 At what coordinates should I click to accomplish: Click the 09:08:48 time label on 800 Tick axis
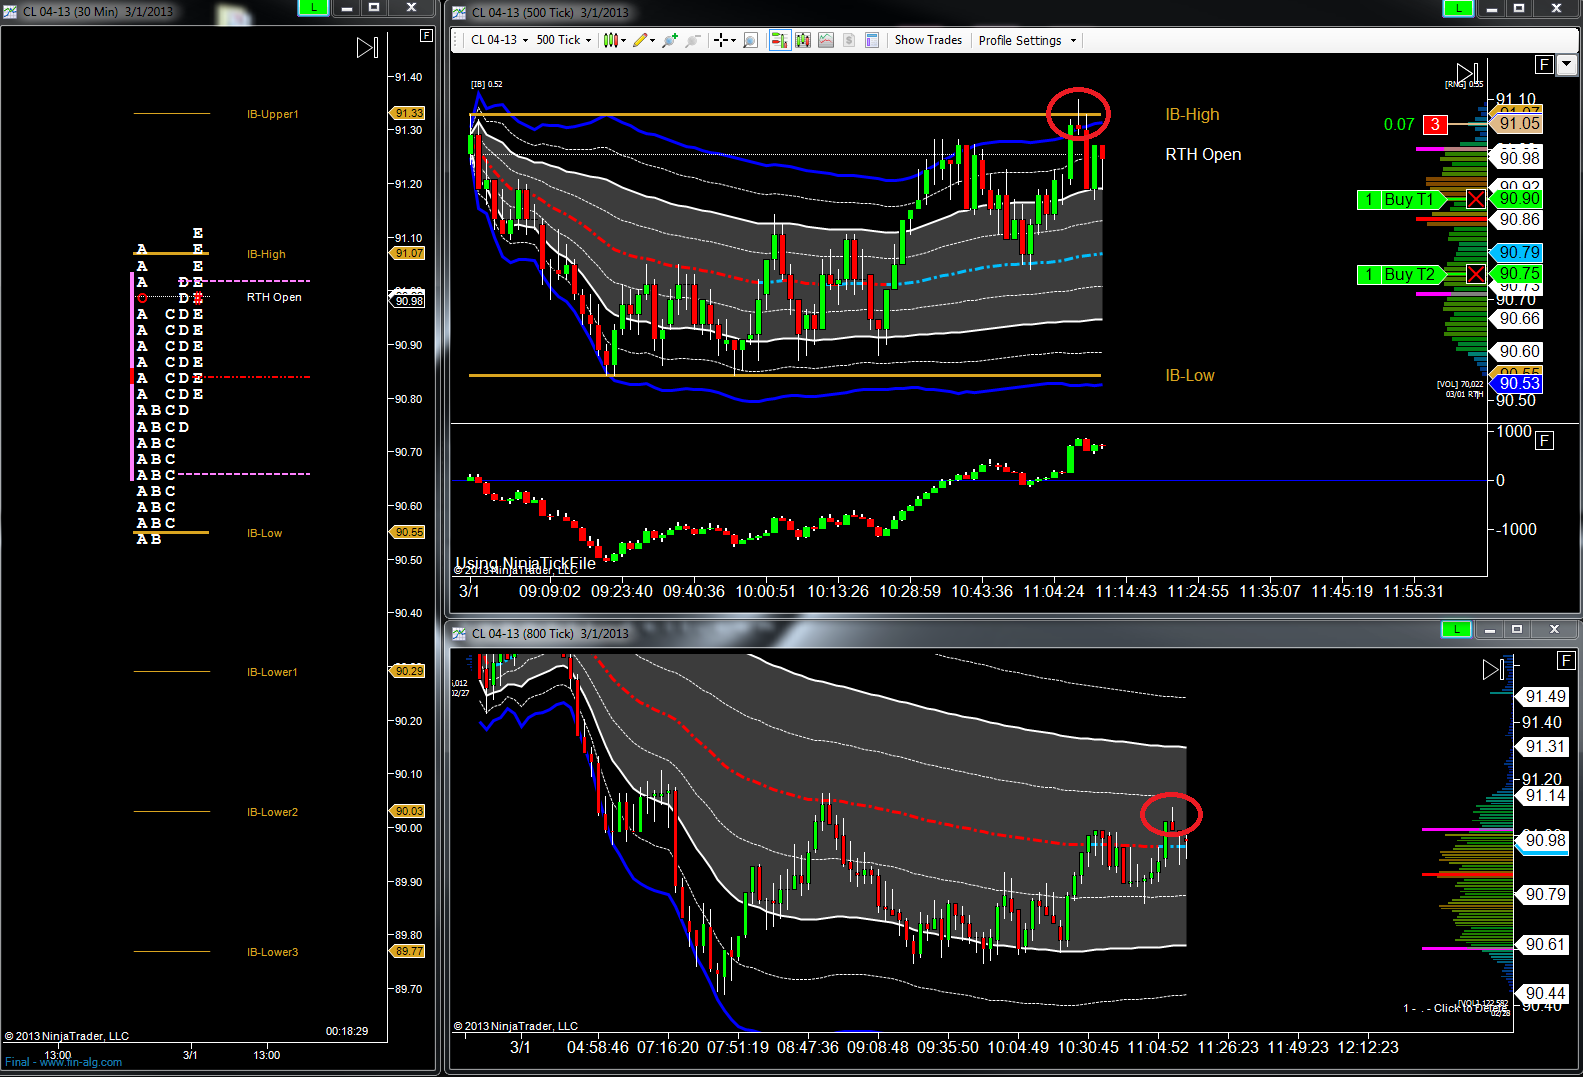pos(877,1047)
